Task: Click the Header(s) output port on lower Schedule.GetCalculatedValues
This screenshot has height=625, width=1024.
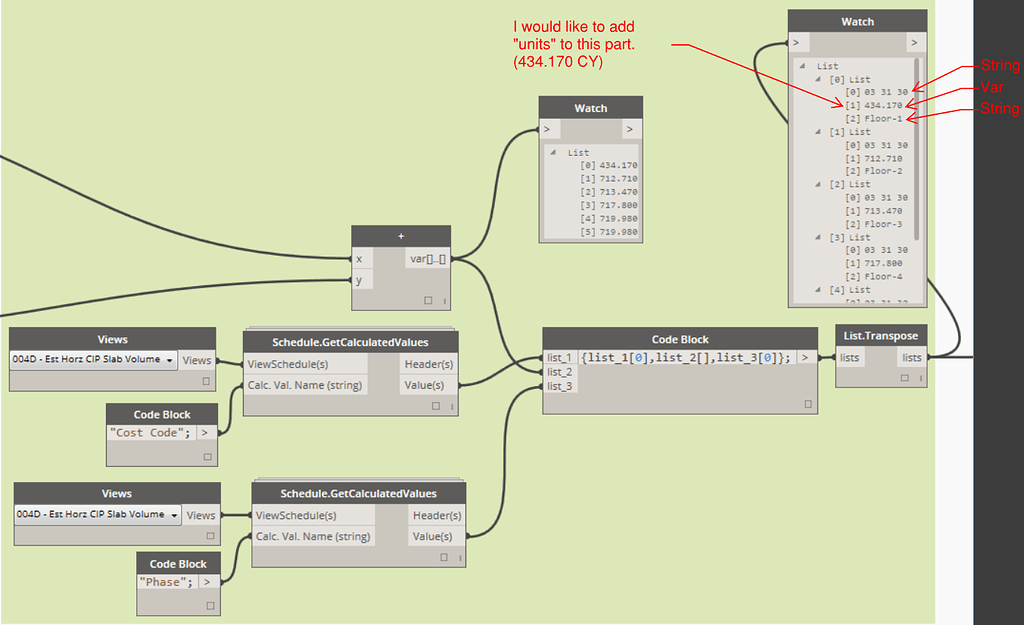Action: pos(437,515)
